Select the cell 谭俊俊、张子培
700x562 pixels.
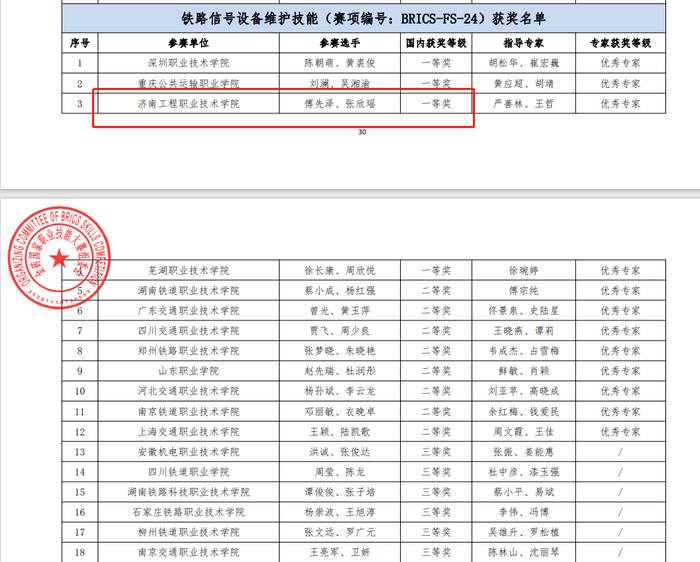tap(340, 492)
